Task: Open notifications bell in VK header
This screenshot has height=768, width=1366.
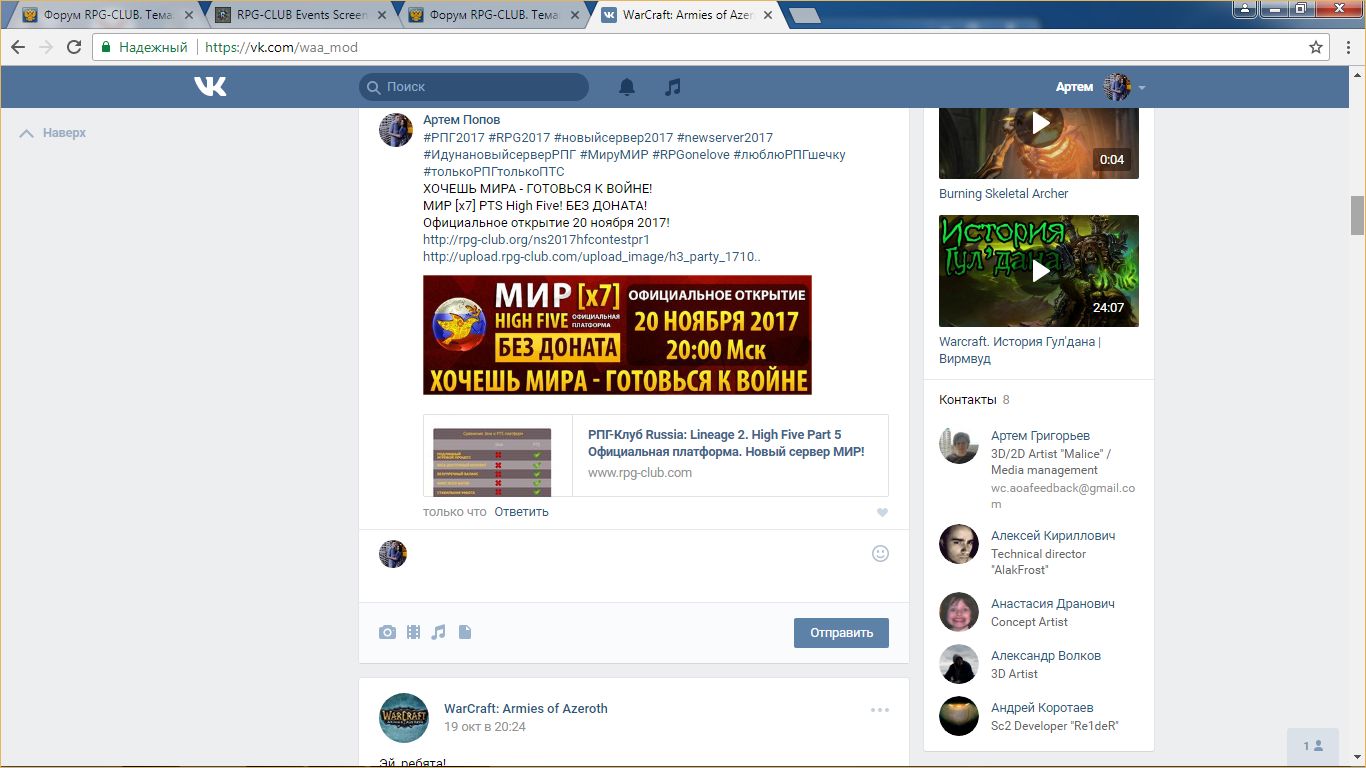Action: click(627, 87)
